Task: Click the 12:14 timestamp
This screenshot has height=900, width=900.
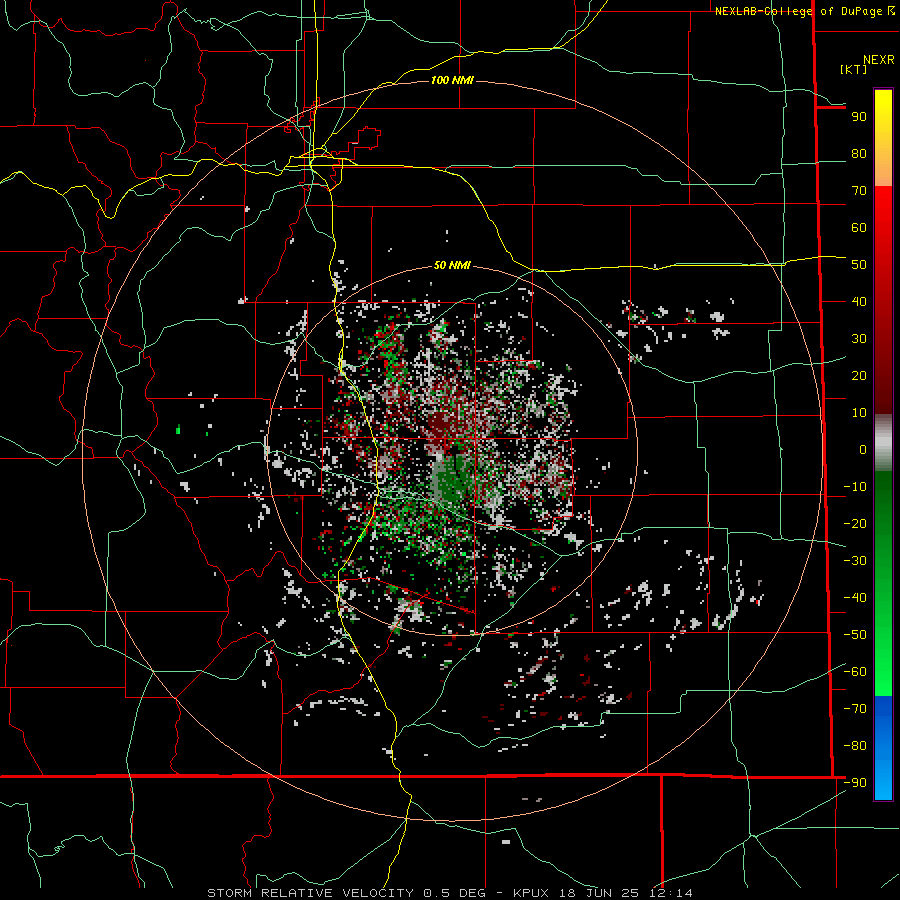Action: point(670,893)
